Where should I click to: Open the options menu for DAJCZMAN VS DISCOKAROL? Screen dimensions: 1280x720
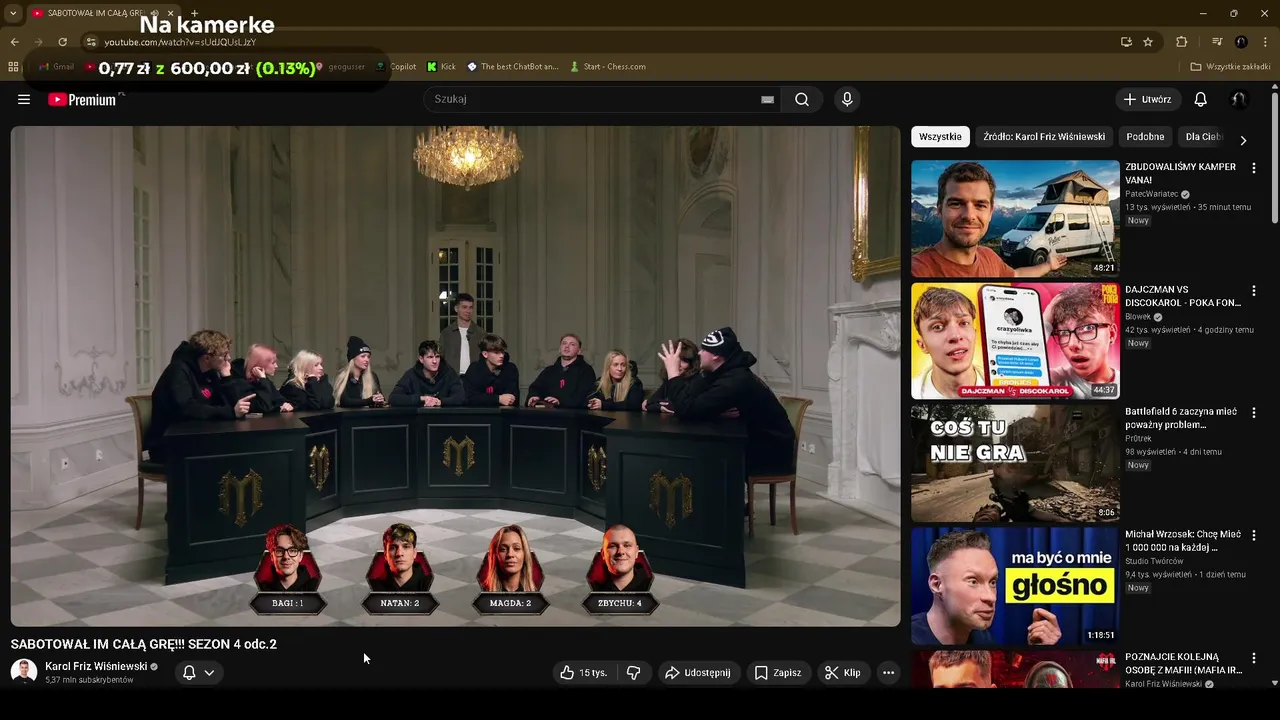pos(1254,291)
